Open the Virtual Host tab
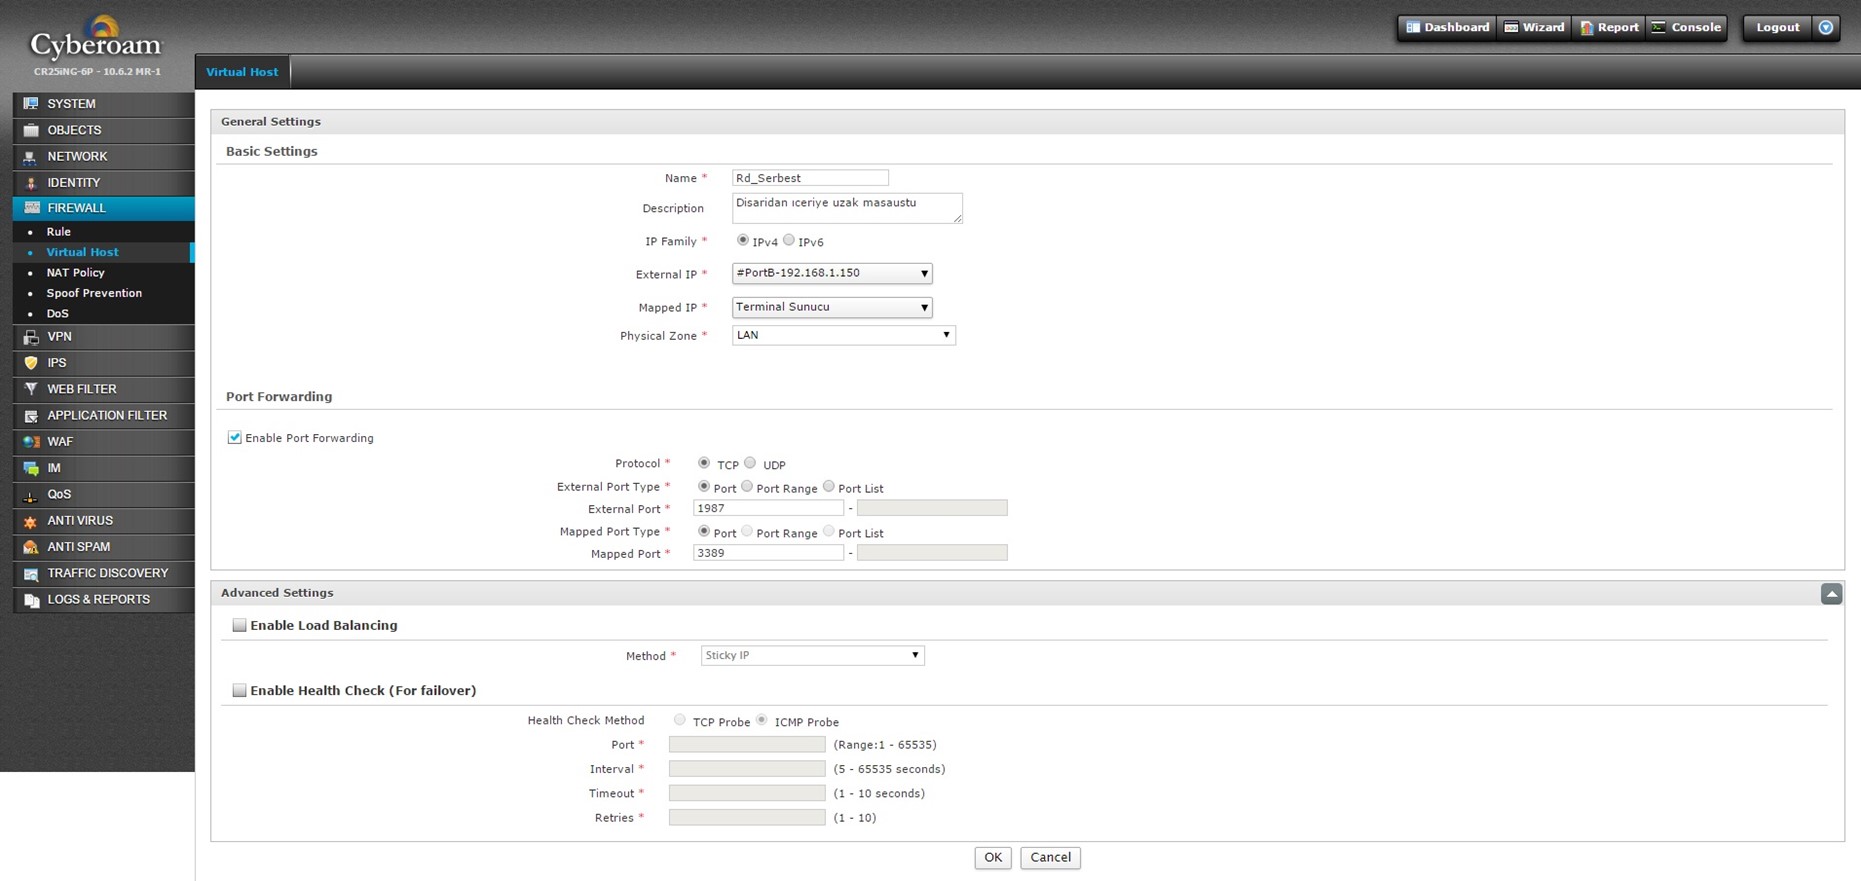This screenshot has height=881, width=1861. [242, 72]
